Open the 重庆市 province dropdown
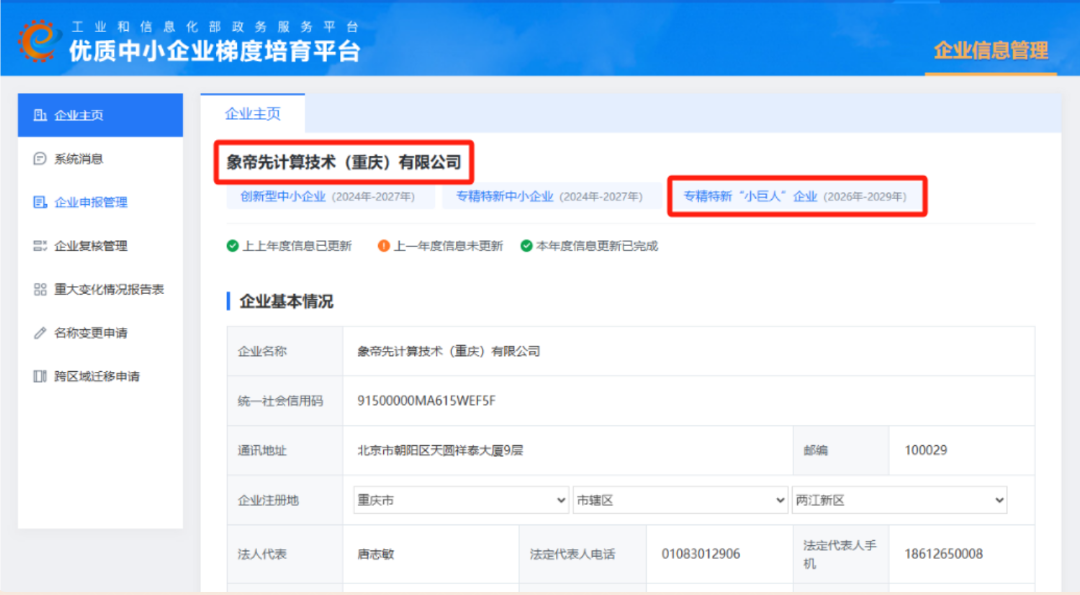The width and height of the screenshot is (1080, 595). coord(461,500)
